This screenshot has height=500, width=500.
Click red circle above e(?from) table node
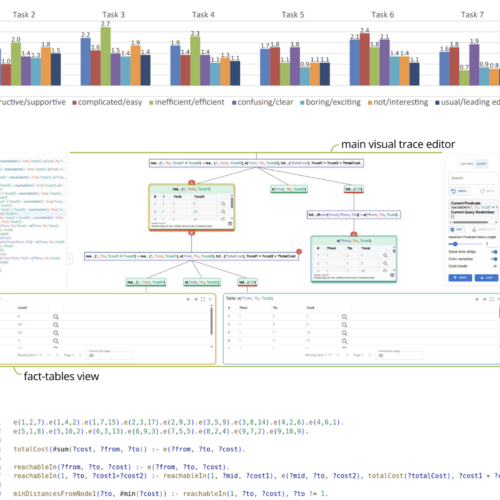[354, 234]
